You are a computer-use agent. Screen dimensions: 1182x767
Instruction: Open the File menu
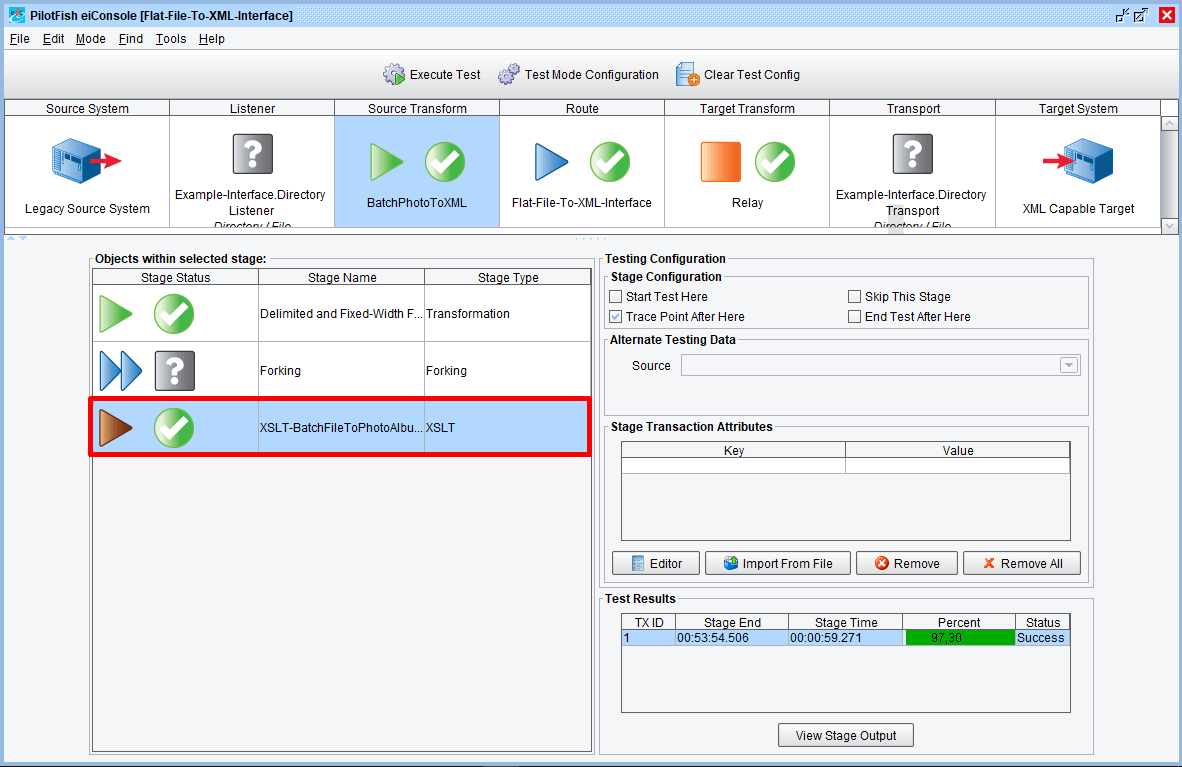20,38
